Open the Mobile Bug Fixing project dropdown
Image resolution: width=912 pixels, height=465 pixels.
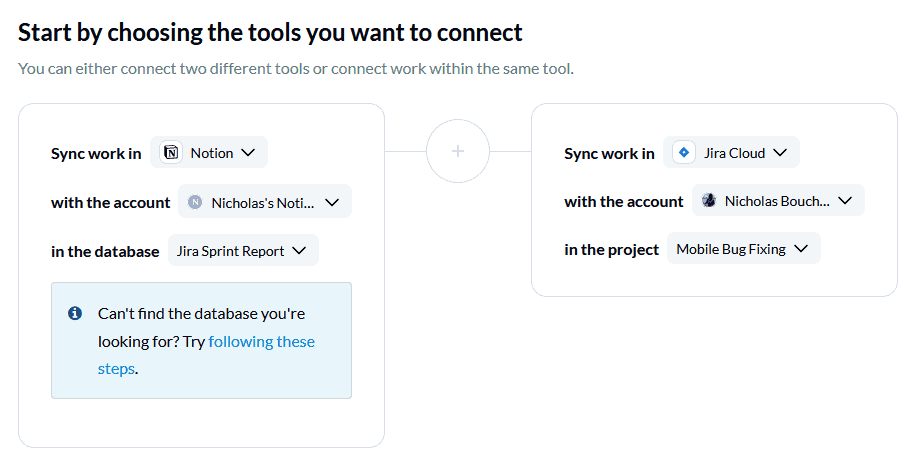tap(743, 249)
